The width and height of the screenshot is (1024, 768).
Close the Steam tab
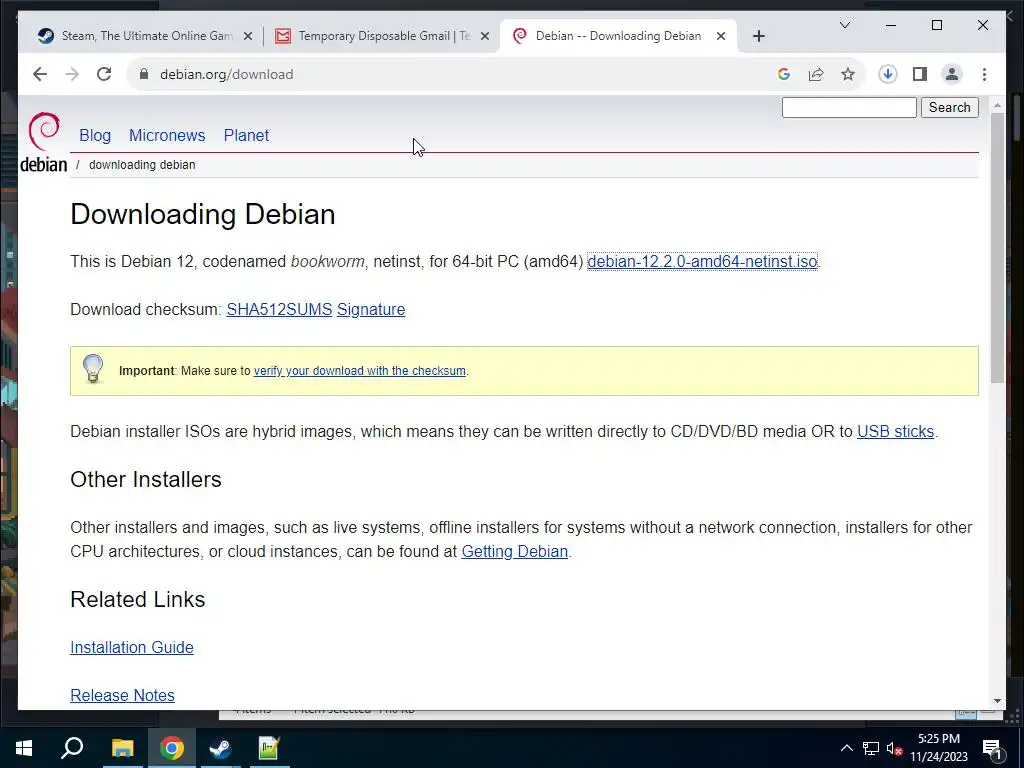(248, 36)
